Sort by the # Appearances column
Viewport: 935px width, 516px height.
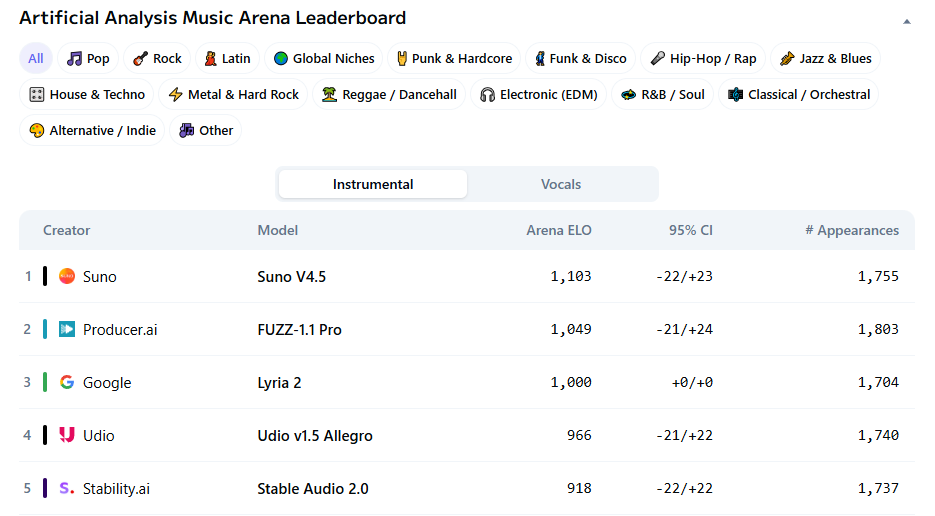click(852, 230)
